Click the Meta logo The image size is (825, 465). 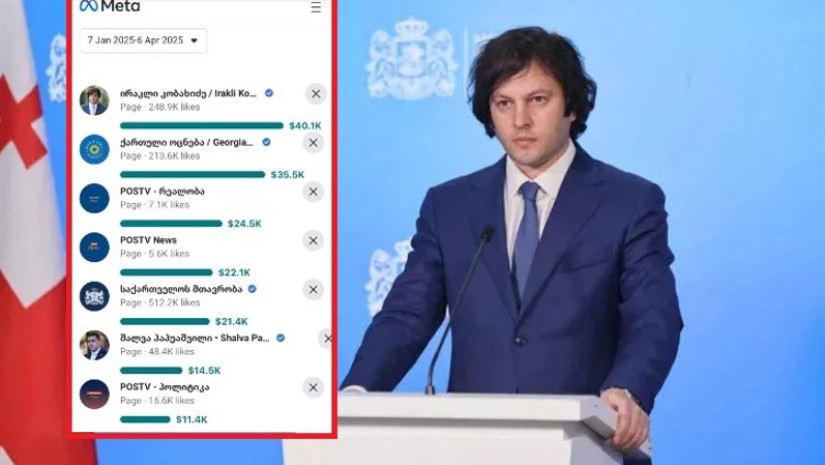coord(110,6)
